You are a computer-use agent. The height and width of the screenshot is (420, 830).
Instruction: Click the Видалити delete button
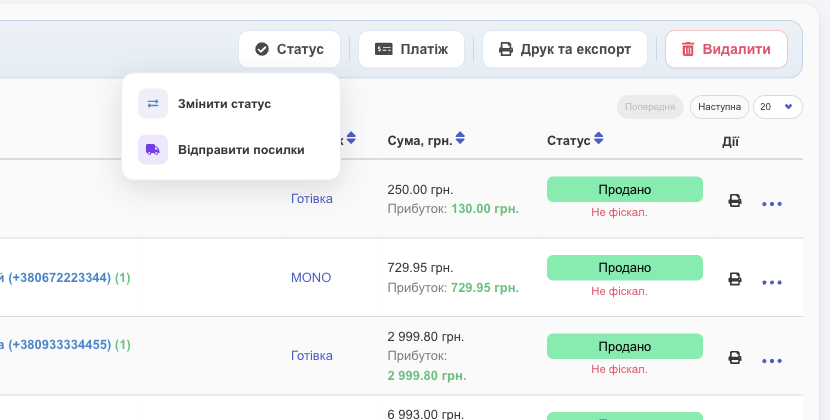click(x=726, y=49)
